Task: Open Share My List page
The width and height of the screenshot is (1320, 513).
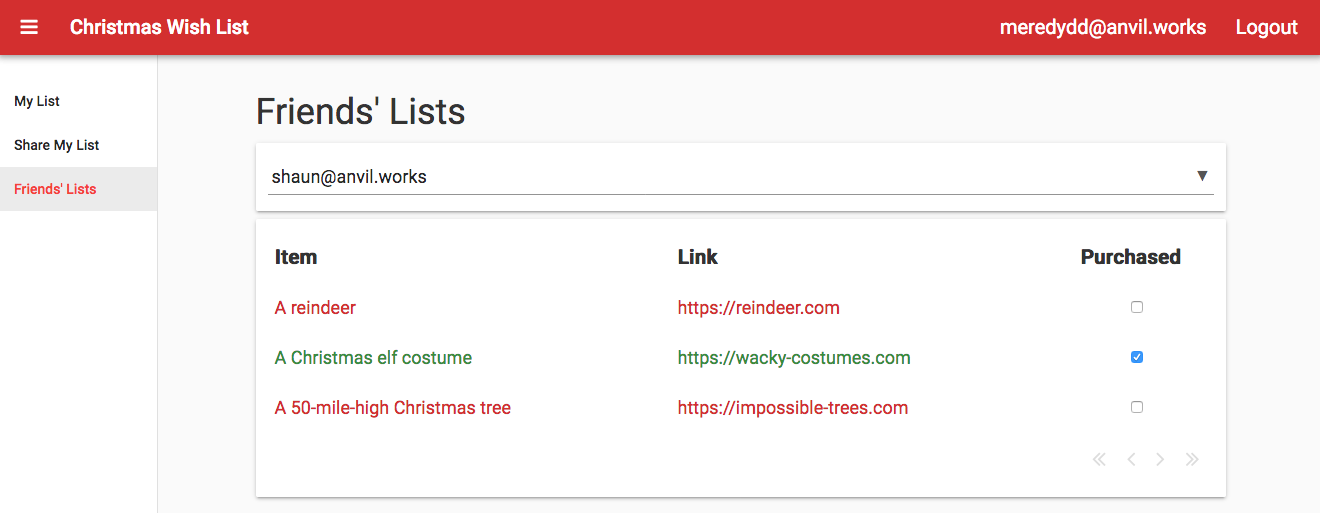Action: pyautogui.click(x=57, y=145)
